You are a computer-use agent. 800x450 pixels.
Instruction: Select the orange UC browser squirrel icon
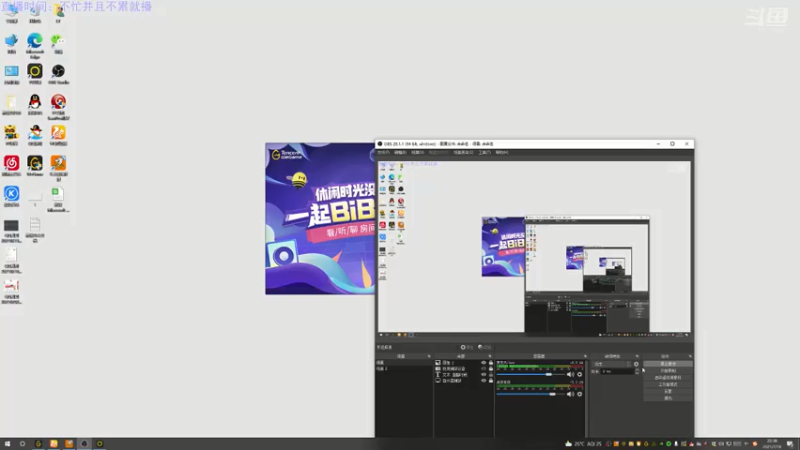pos(58,133)
